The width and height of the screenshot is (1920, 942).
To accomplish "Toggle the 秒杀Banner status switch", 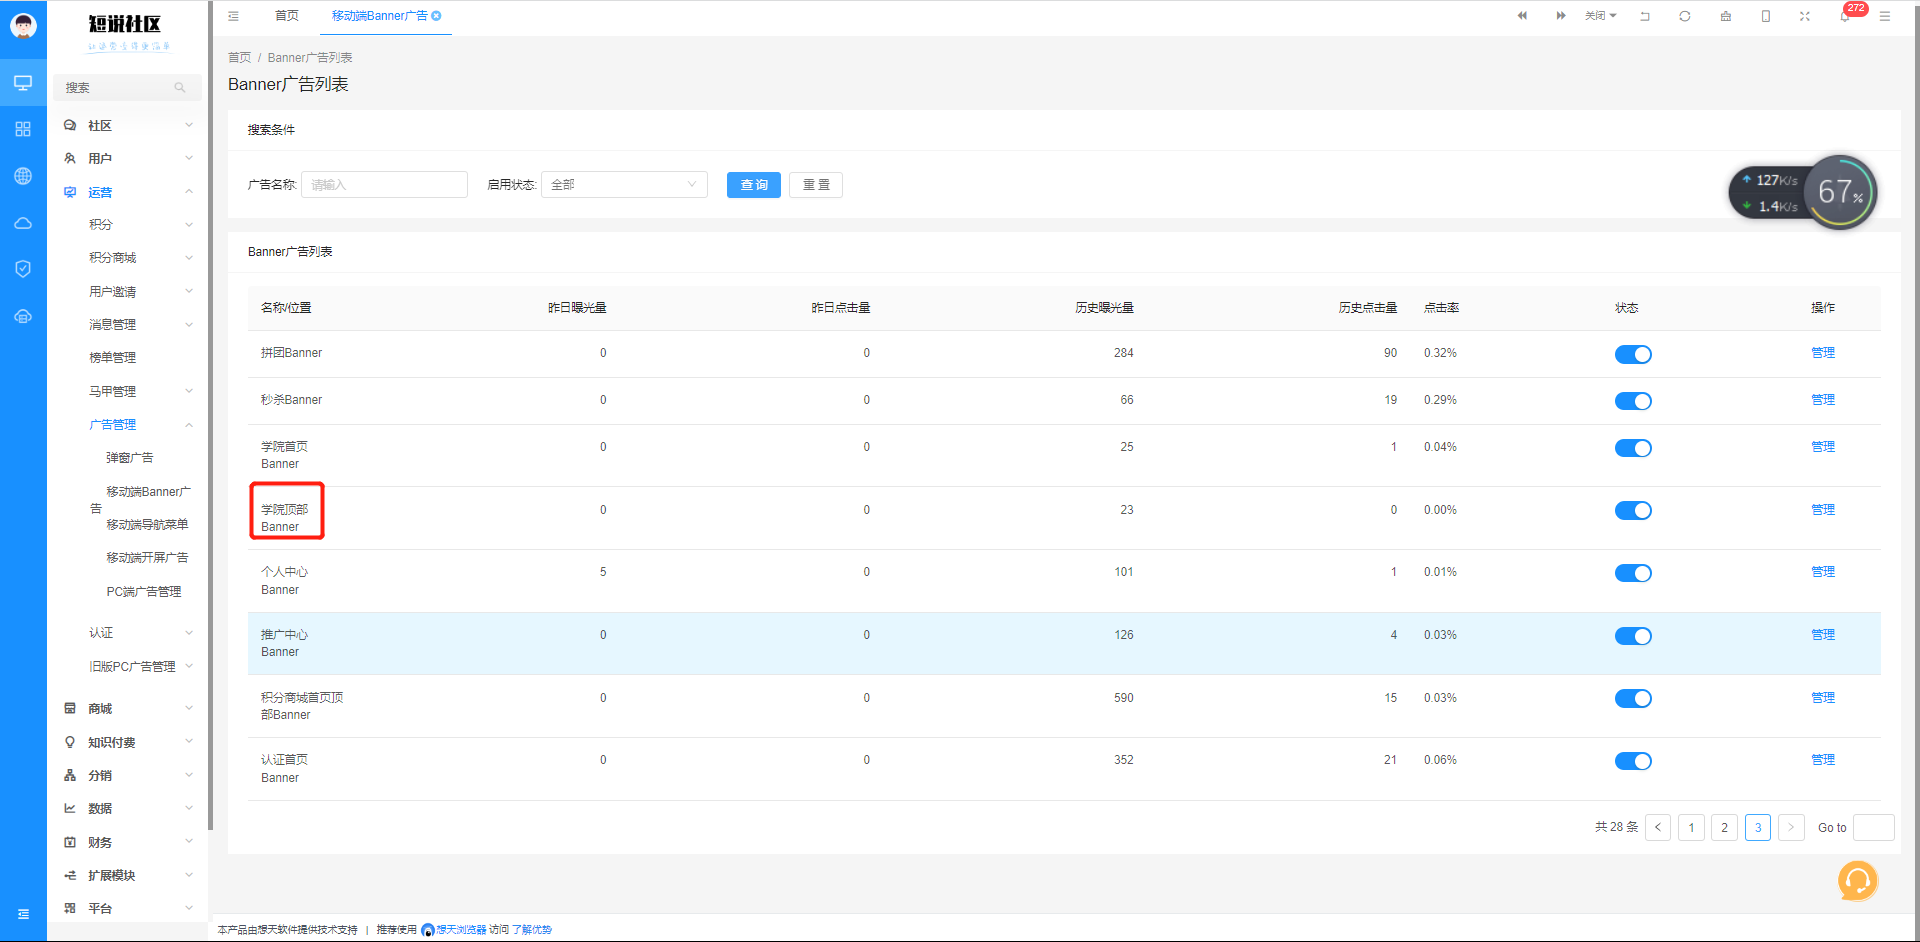I will pyautogui.click(x=1633, y=401).
